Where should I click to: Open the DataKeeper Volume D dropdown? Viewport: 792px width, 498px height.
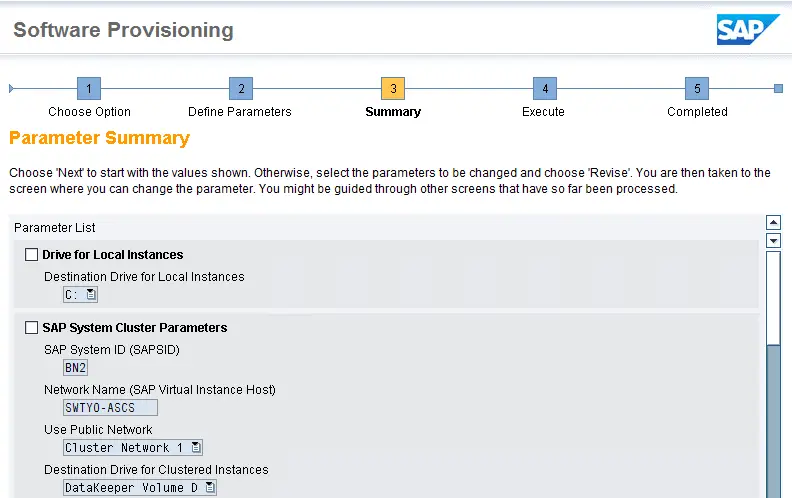(x=210, y=487)
